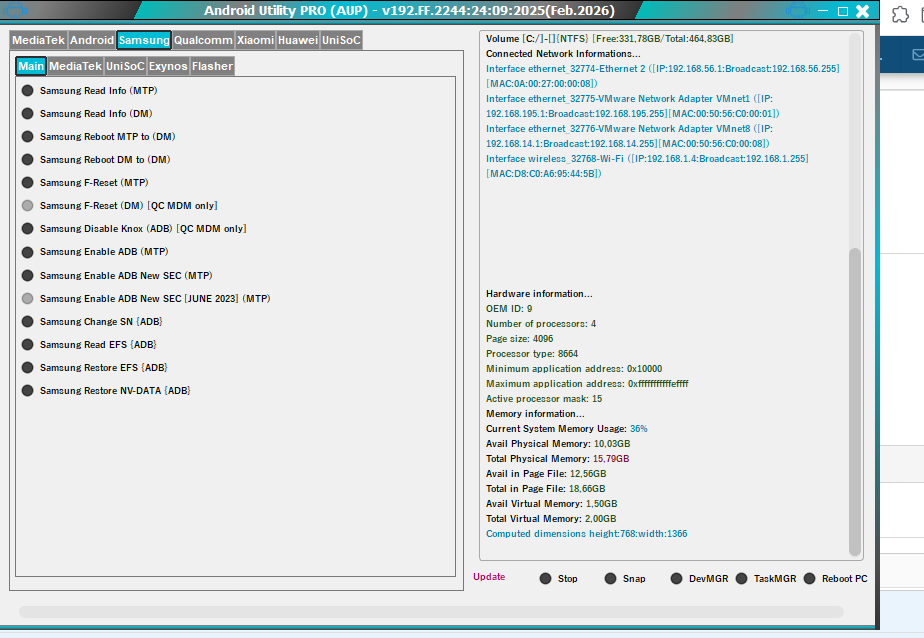Open TaskMGR task manager

click(741, 579)
